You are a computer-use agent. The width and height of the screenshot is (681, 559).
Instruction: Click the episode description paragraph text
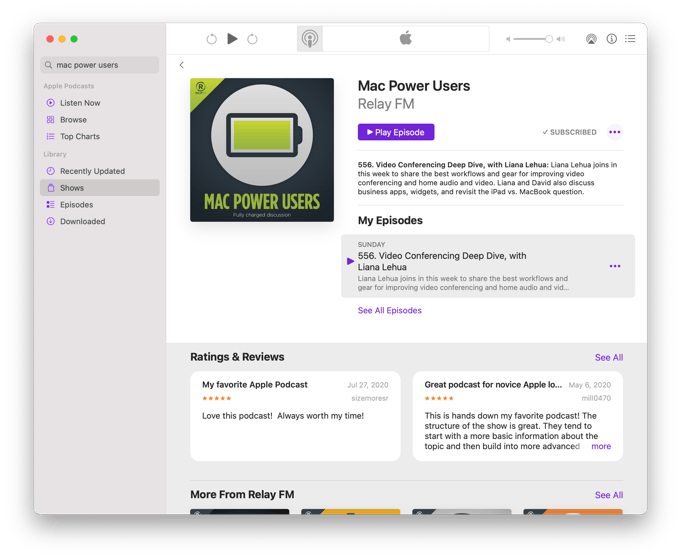click(488, 179)
